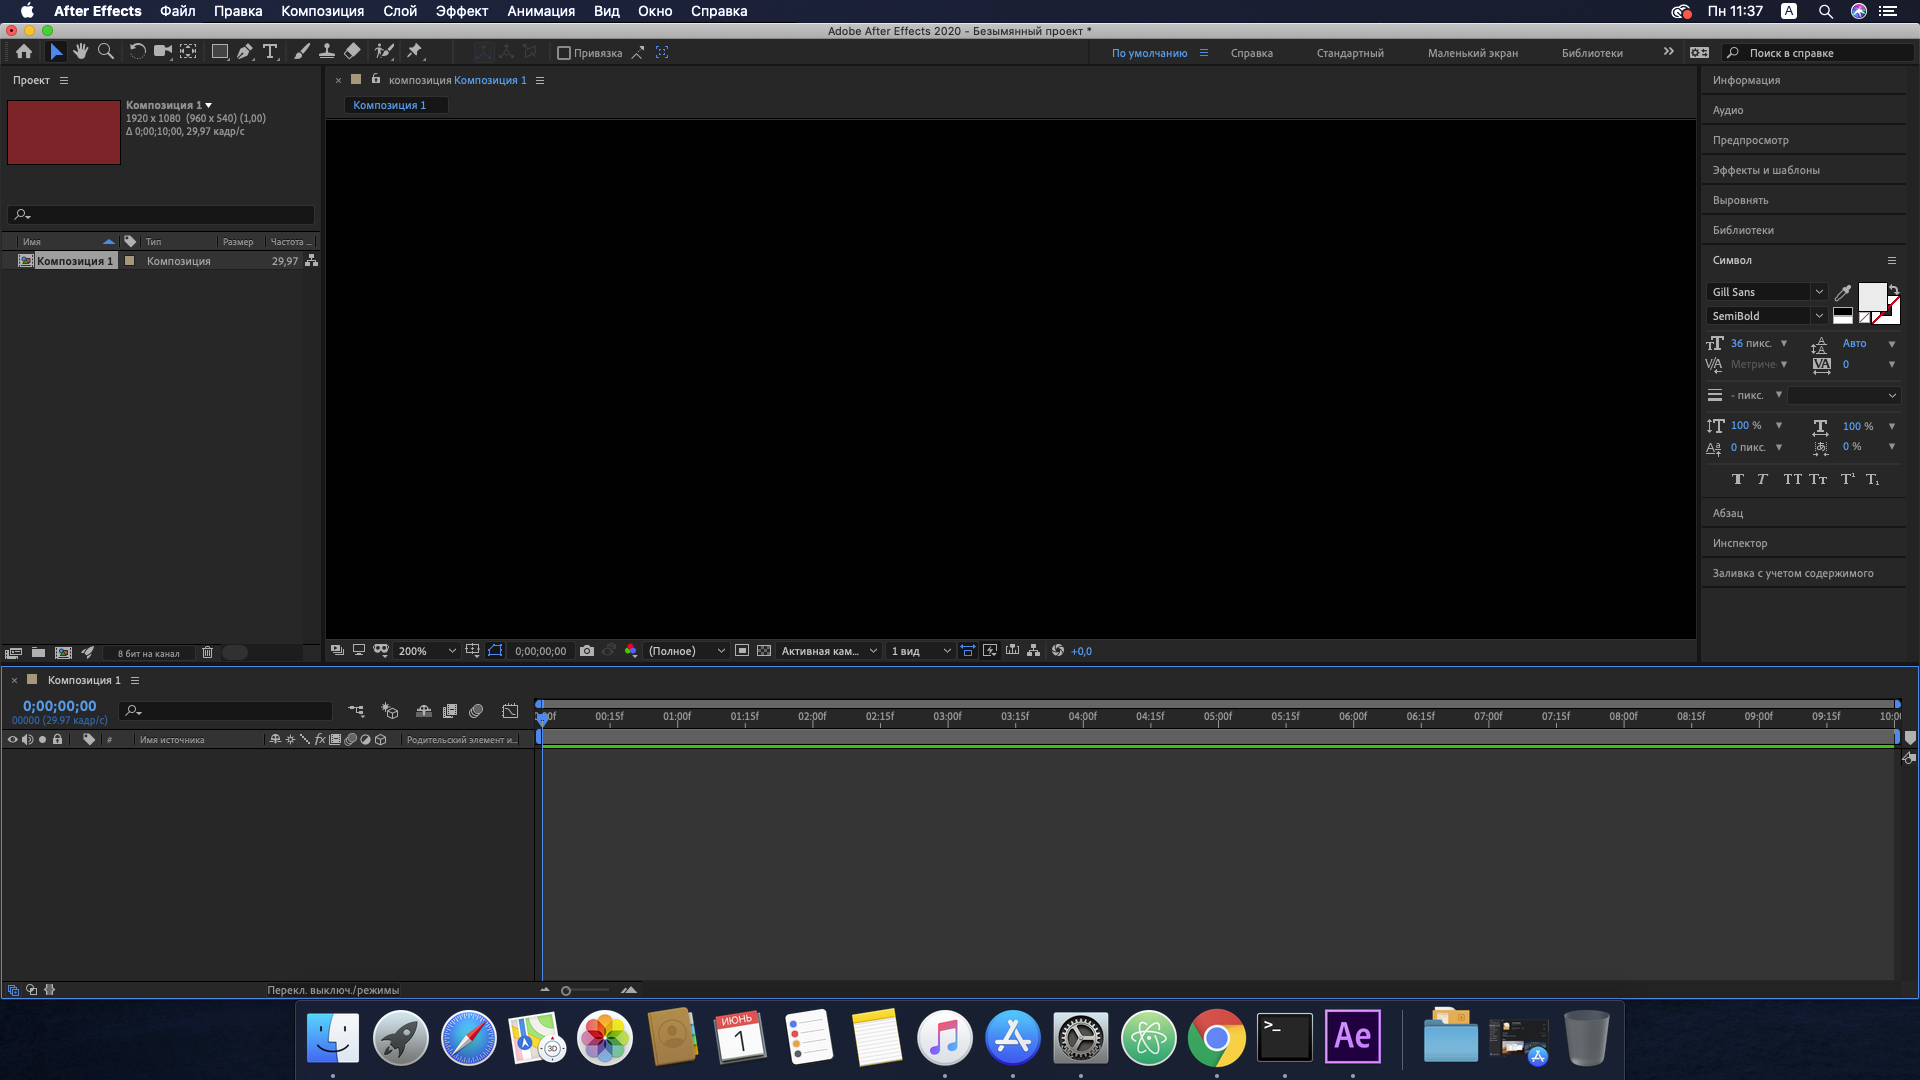Image resolution: width=1920 pixels, height=1080 pixels.
Task: Select the Unified Camera tool
Action: [163, 52]
